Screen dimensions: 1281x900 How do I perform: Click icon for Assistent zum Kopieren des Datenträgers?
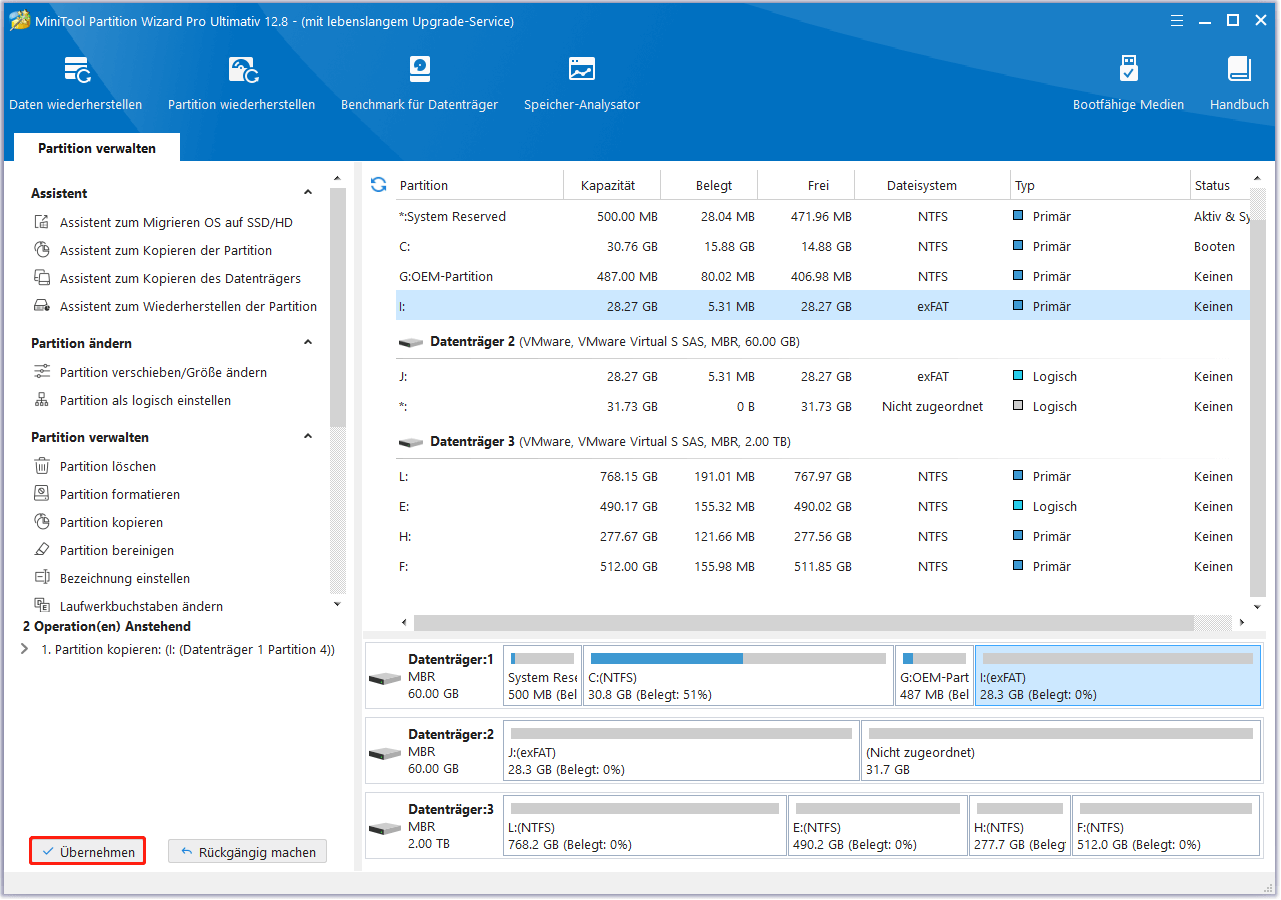pos(42,279)
